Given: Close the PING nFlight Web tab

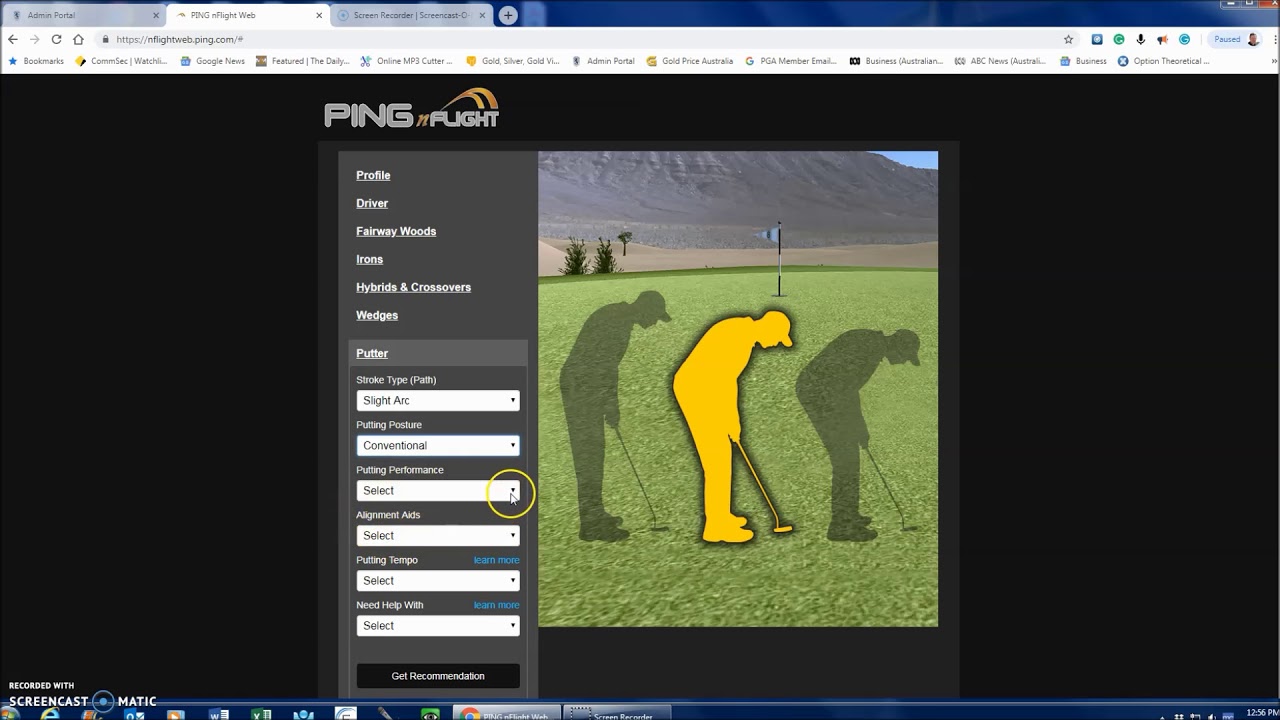Looking at the screenshot, I should [x=319, y=15].
